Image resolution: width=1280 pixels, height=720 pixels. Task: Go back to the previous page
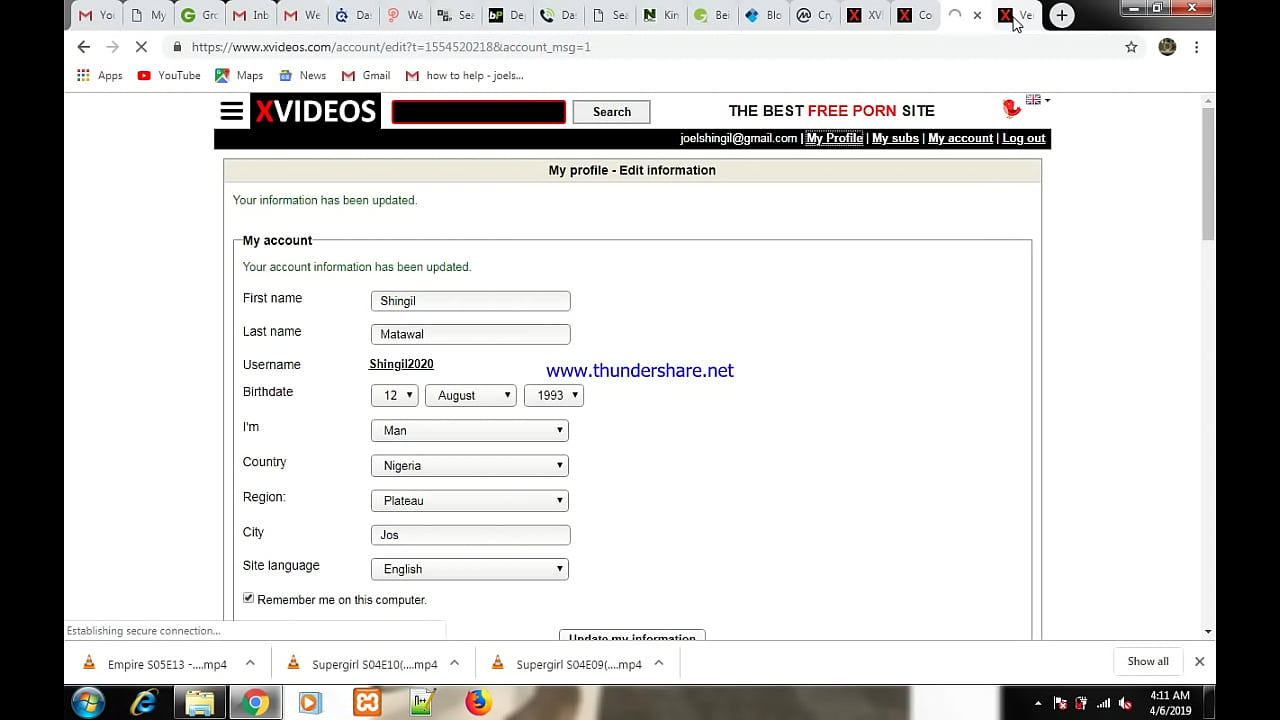click(x=84, y=47)
